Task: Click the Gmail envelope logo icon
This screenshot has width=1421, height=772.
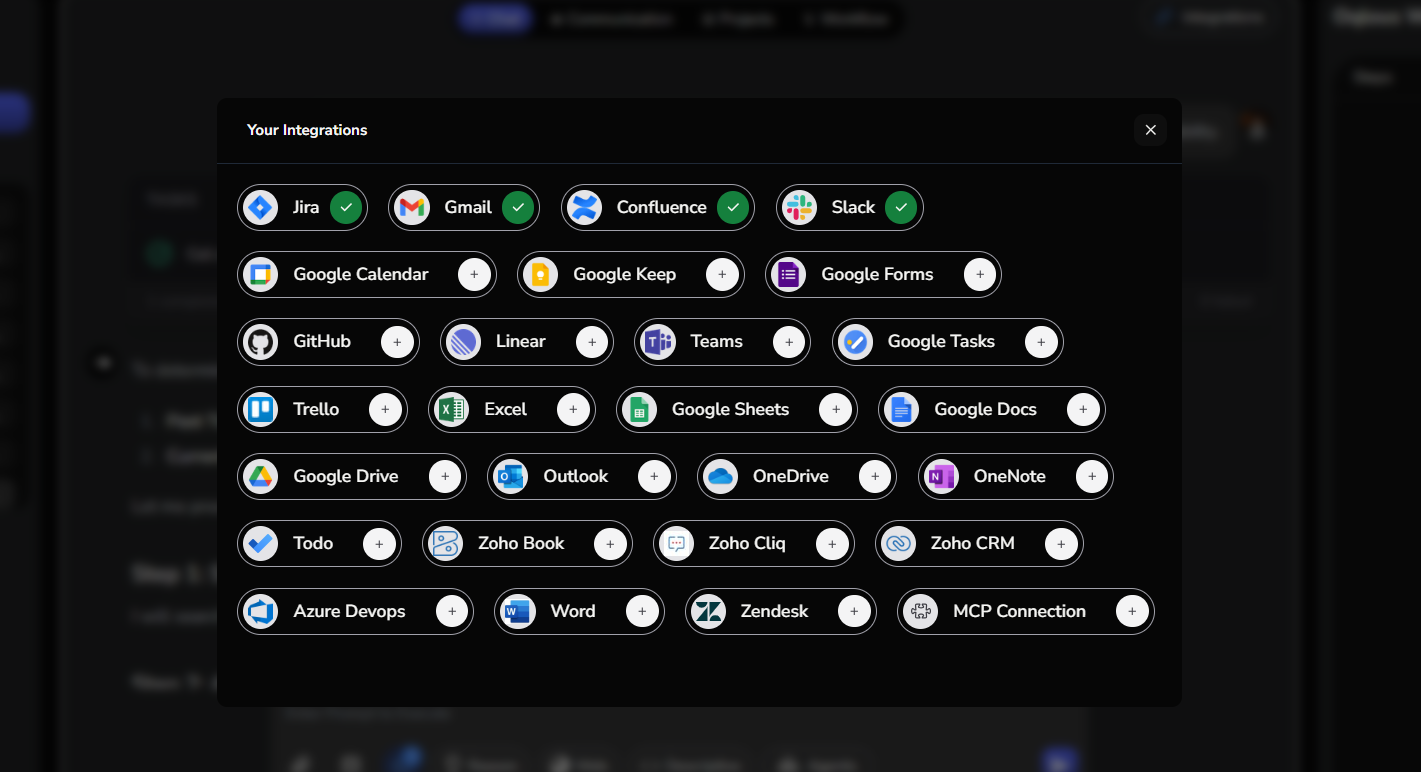Action: pos(412,208)
